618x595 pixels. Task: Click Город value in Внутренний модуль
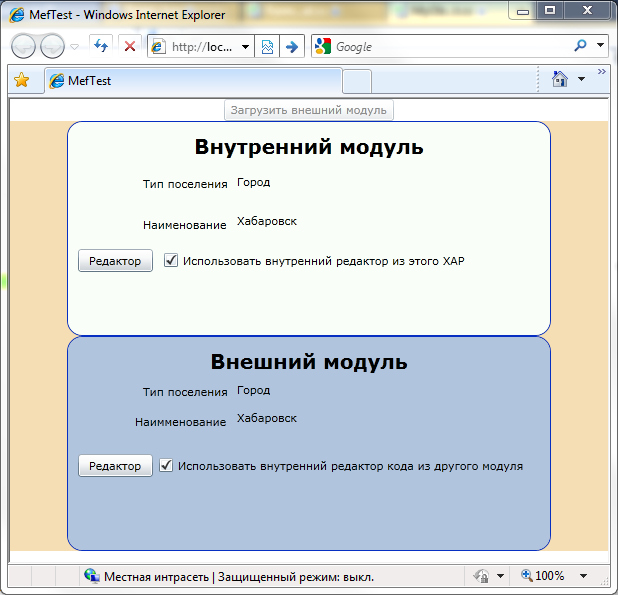click(x=253, y=182)
